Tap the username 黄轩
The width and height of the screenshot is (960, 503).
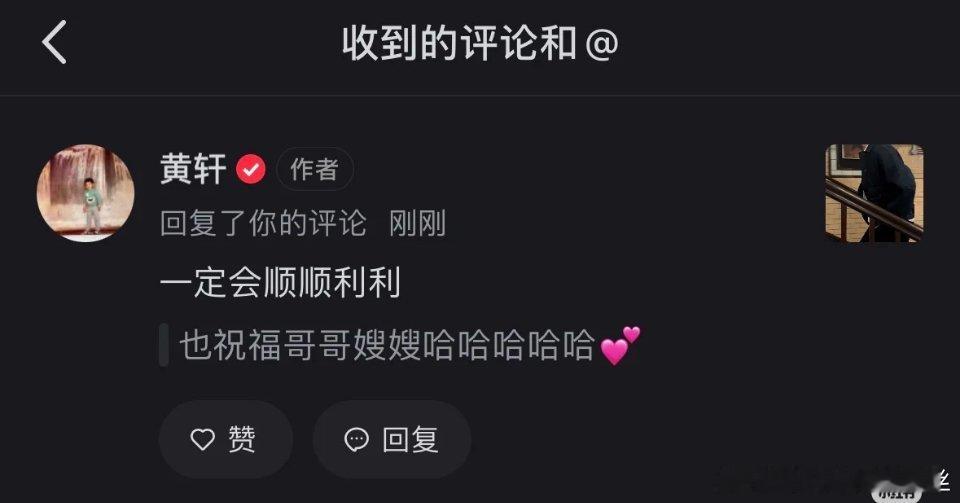193,169
